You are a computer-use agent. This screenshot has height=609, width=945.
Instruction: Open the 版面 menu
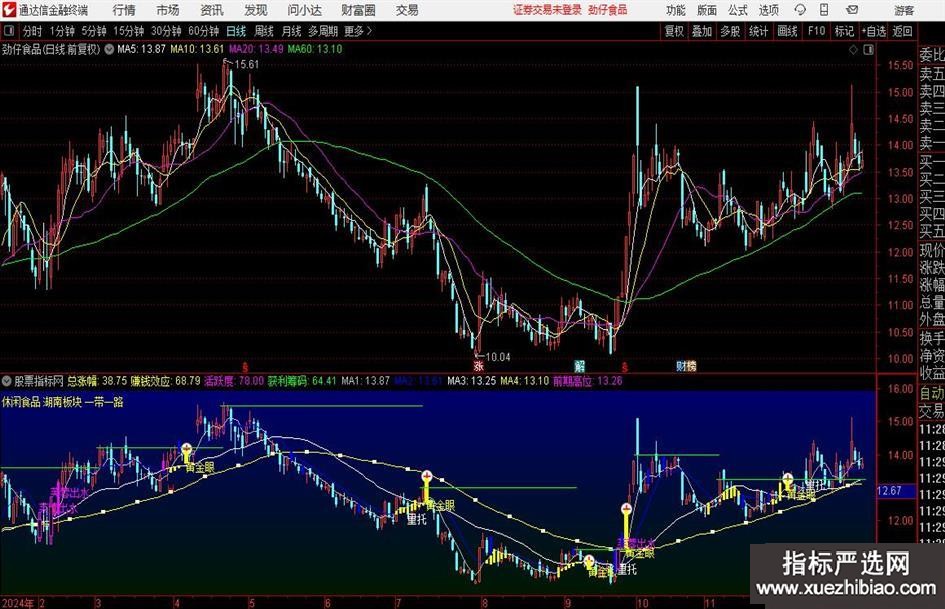click(x=707, y=10)
